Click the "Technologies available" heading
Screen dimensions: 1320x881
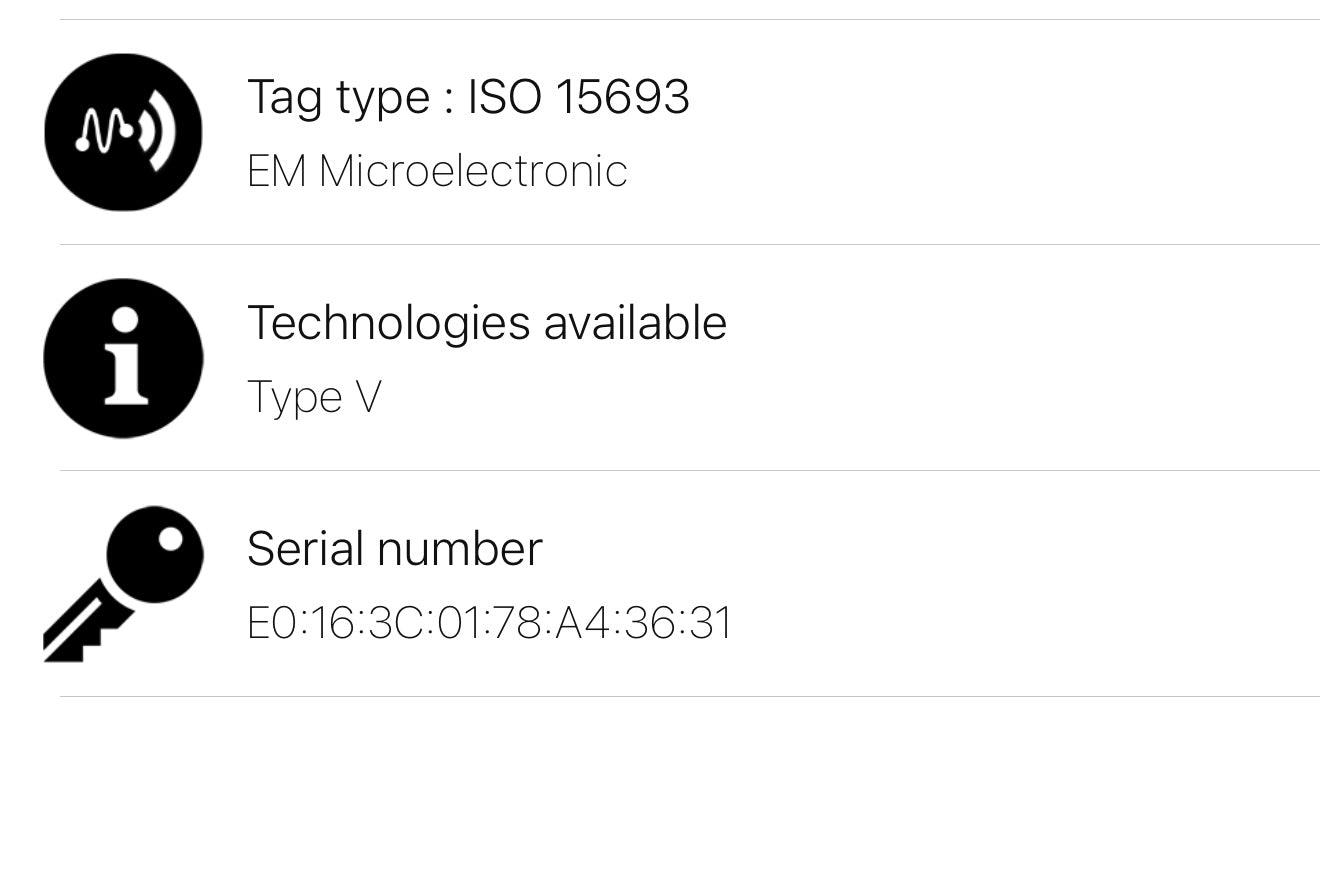click(486, 323)
